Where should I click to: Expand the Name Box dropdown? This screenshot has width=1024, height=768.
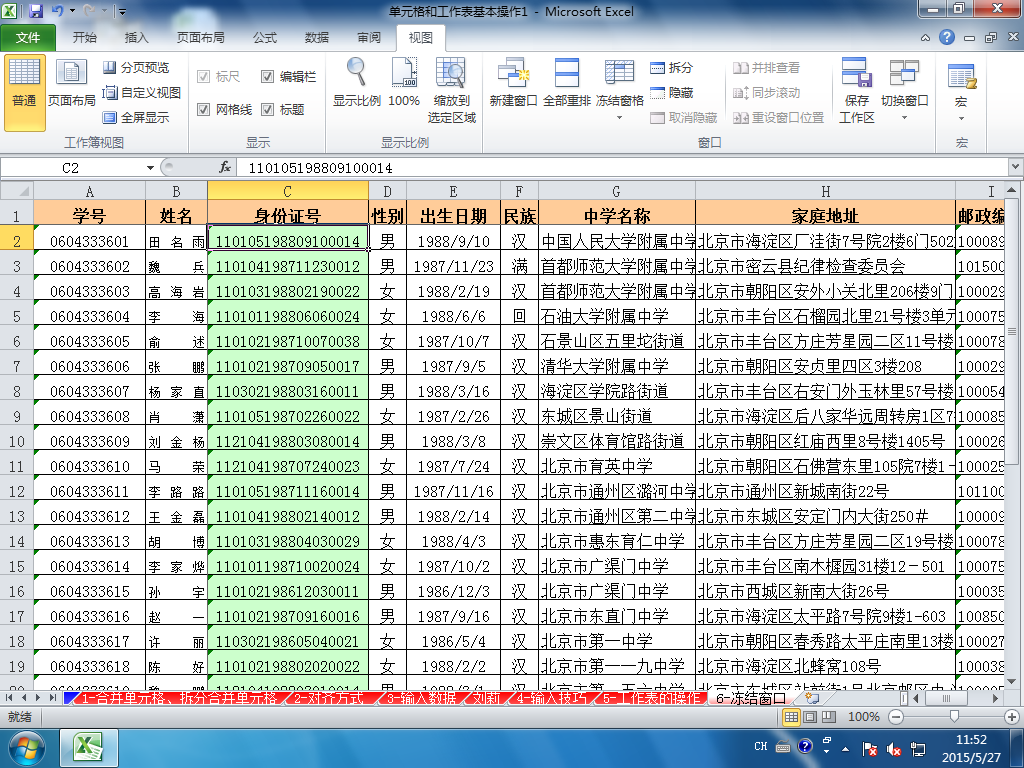tap(150, 168)
